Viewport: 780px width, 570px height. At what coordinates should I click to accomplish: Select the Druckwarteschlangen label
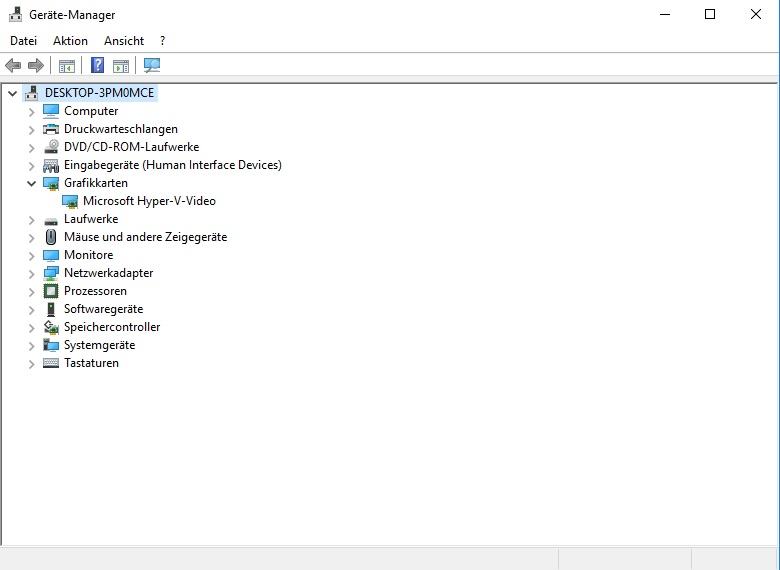coord(121,129)
